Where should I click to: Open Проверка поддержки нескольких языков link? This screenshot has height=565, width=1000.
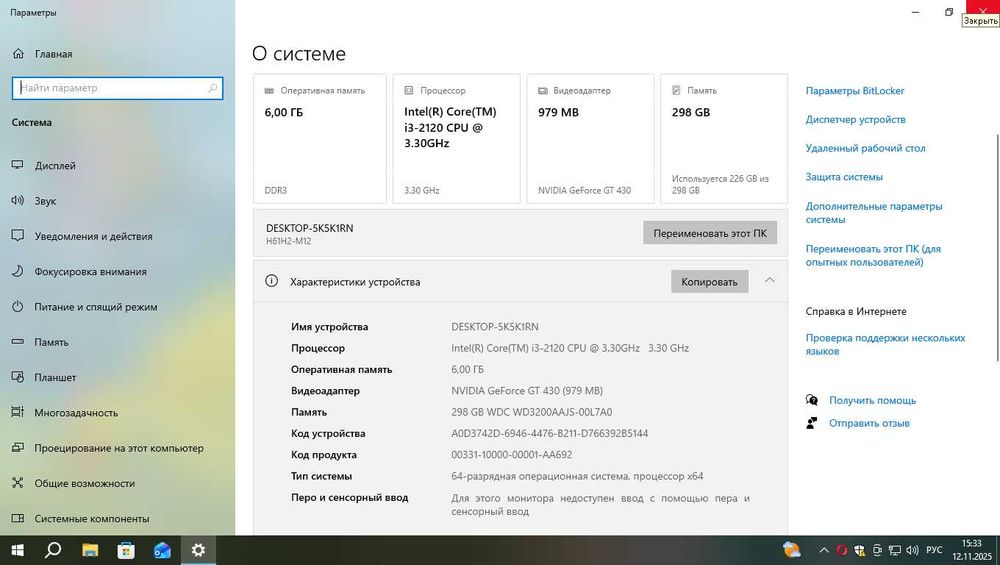click(885, 344)
